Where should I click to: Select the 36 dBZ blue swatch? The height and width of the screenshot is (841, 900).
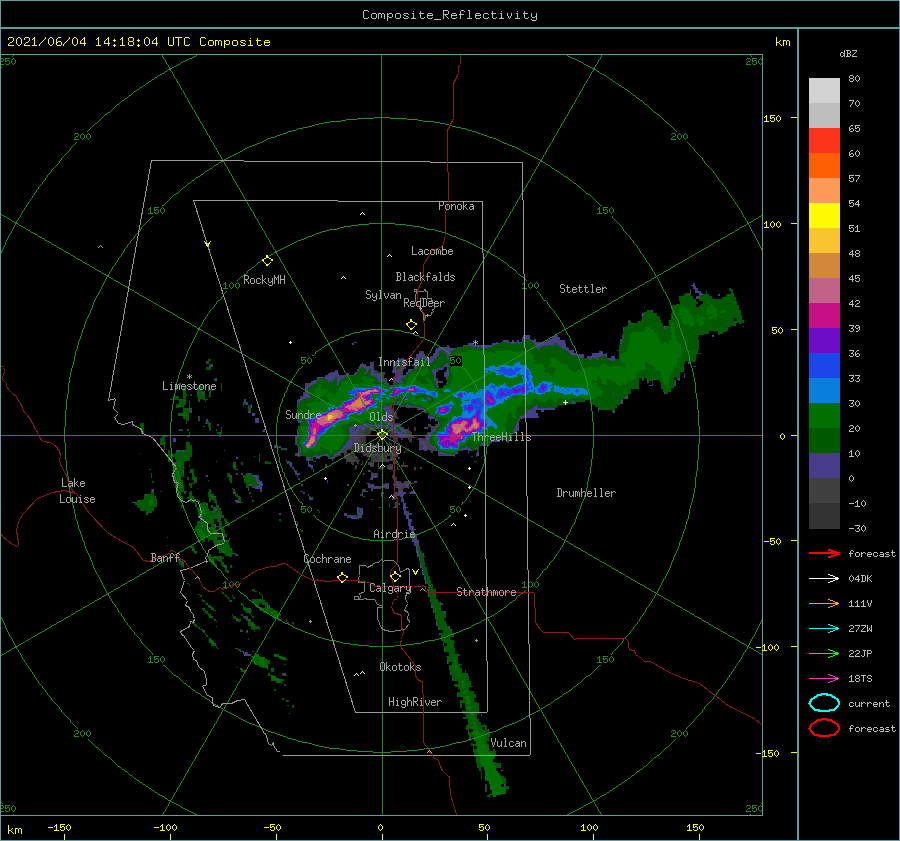pos(824,365)
